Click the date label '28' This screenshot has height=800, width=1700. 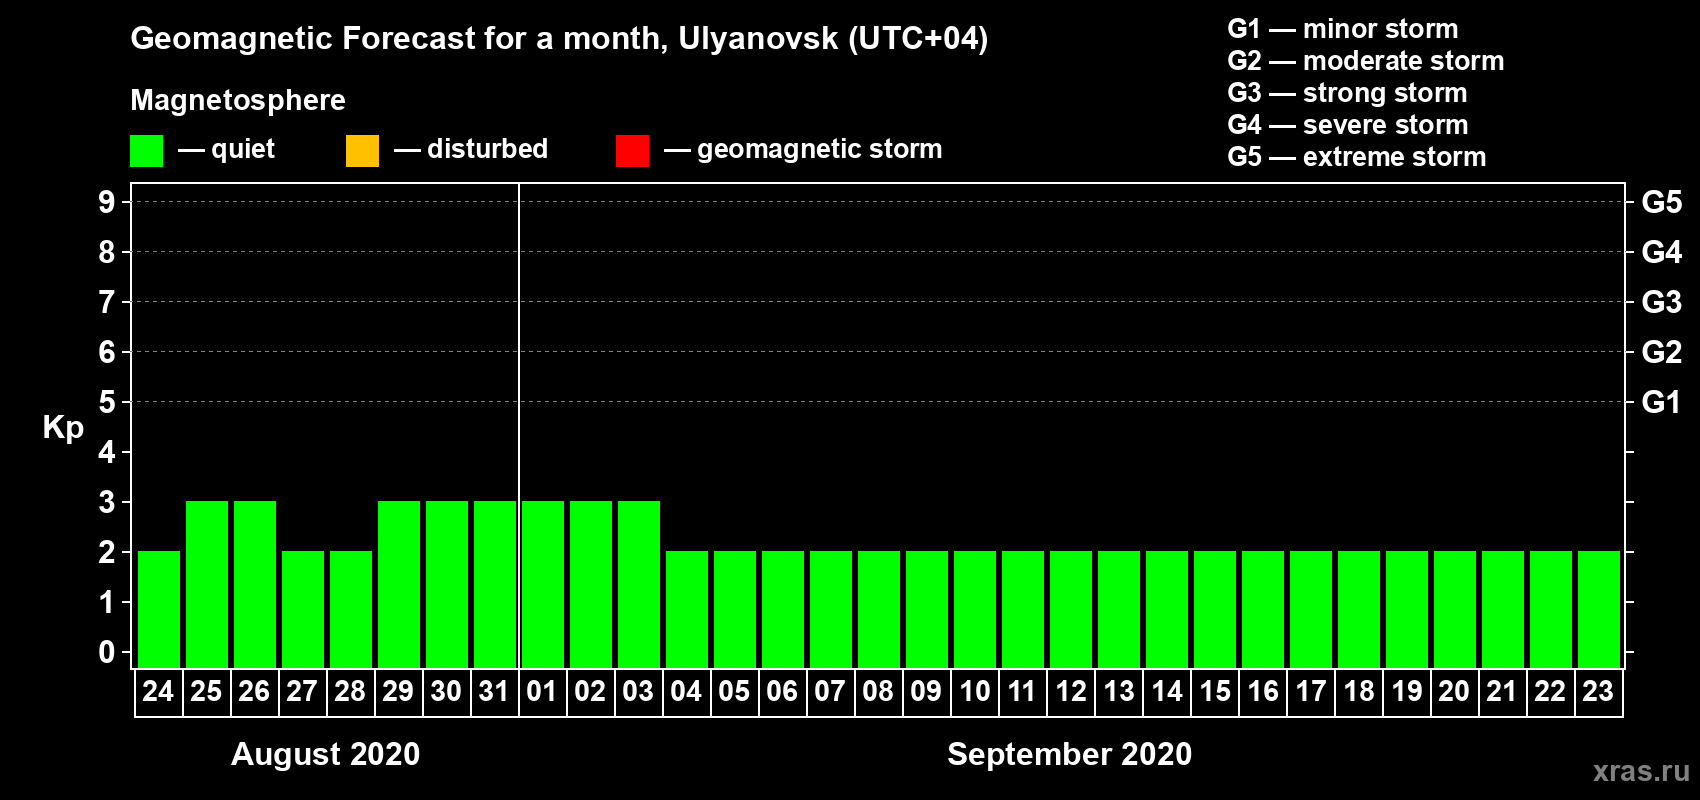click(350, 691)
